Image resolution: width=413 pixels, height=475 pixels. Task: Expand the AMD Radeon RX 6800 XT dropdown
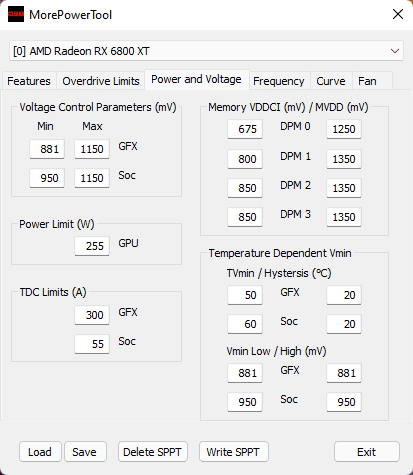[x=206, y=51]
